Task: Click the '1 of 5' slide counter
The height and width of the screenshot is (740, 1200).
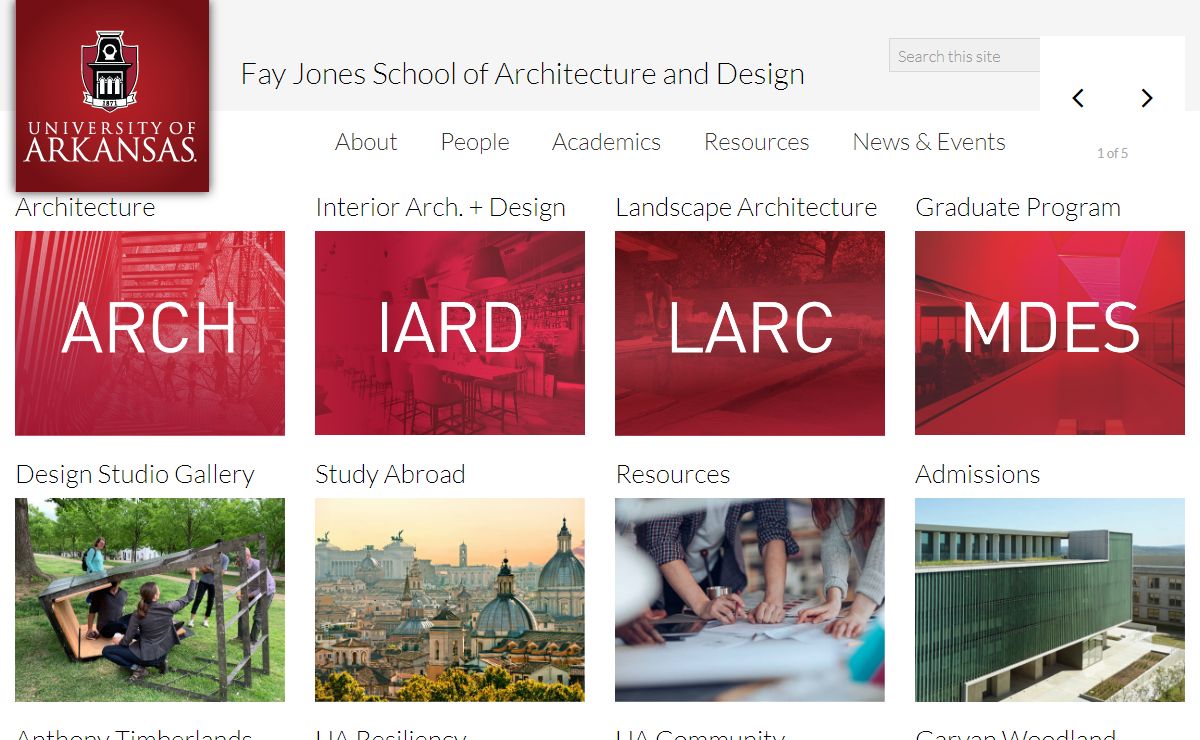Action: (1112, 153)
